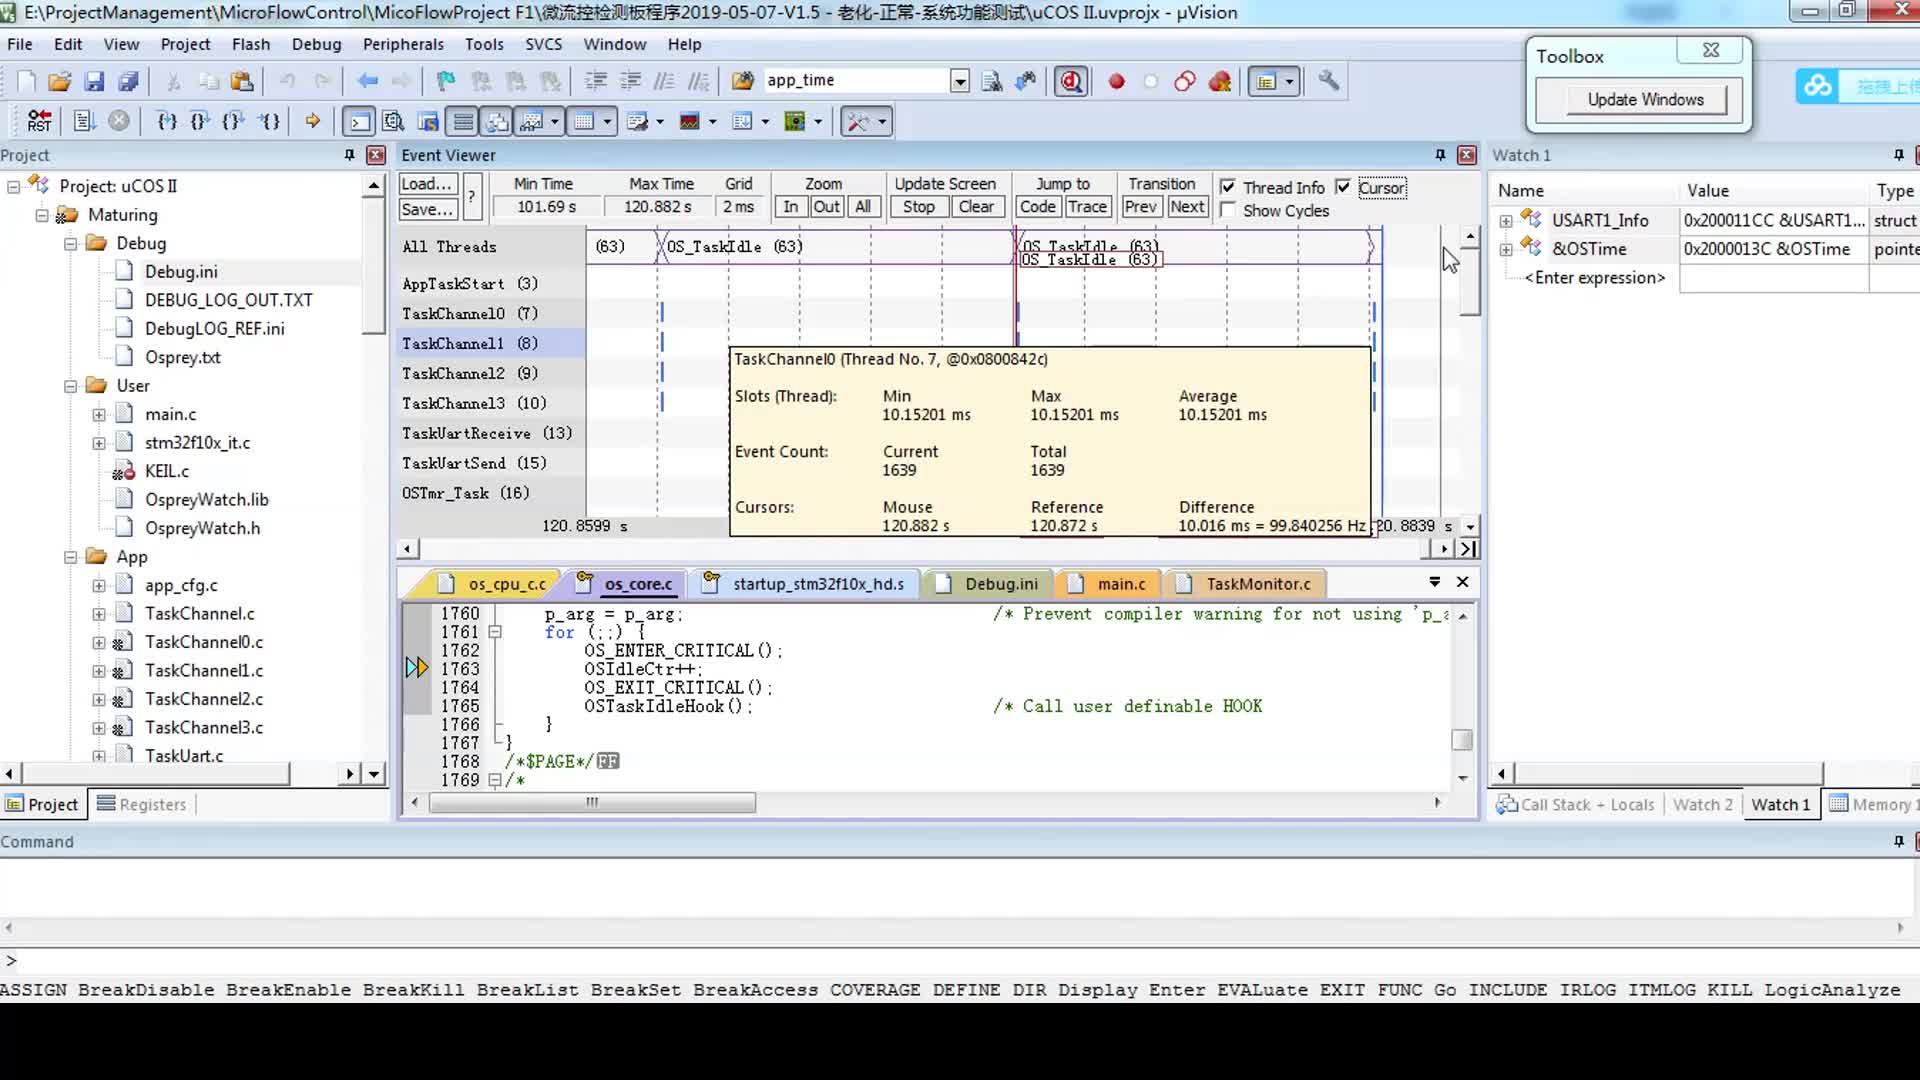Image resolution: width=1920 pixels, height=1080 pixels.
Task: Click the Step Into braces icon
Action: (167, 121)
